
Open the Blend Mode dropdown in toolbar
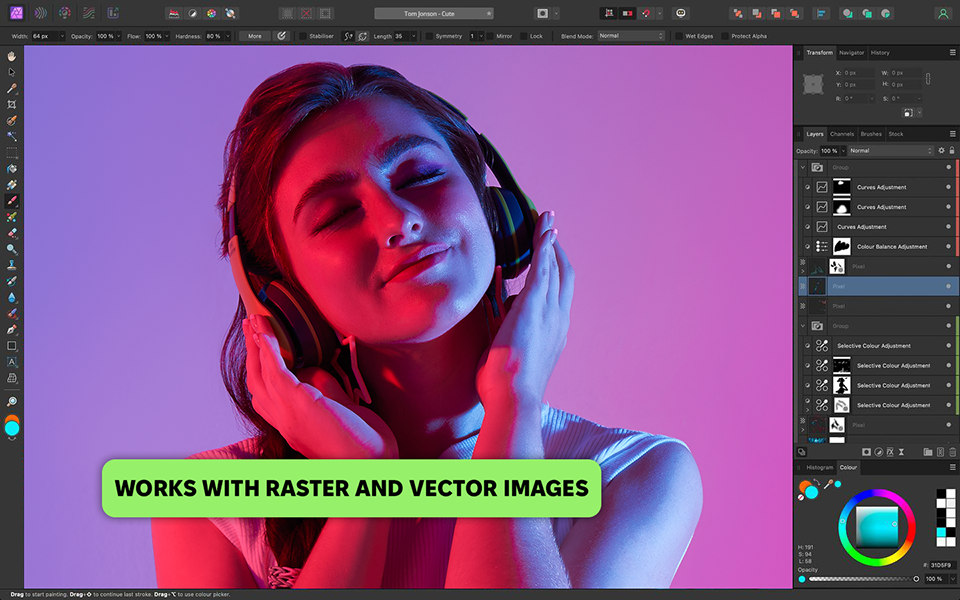point(630,36)
